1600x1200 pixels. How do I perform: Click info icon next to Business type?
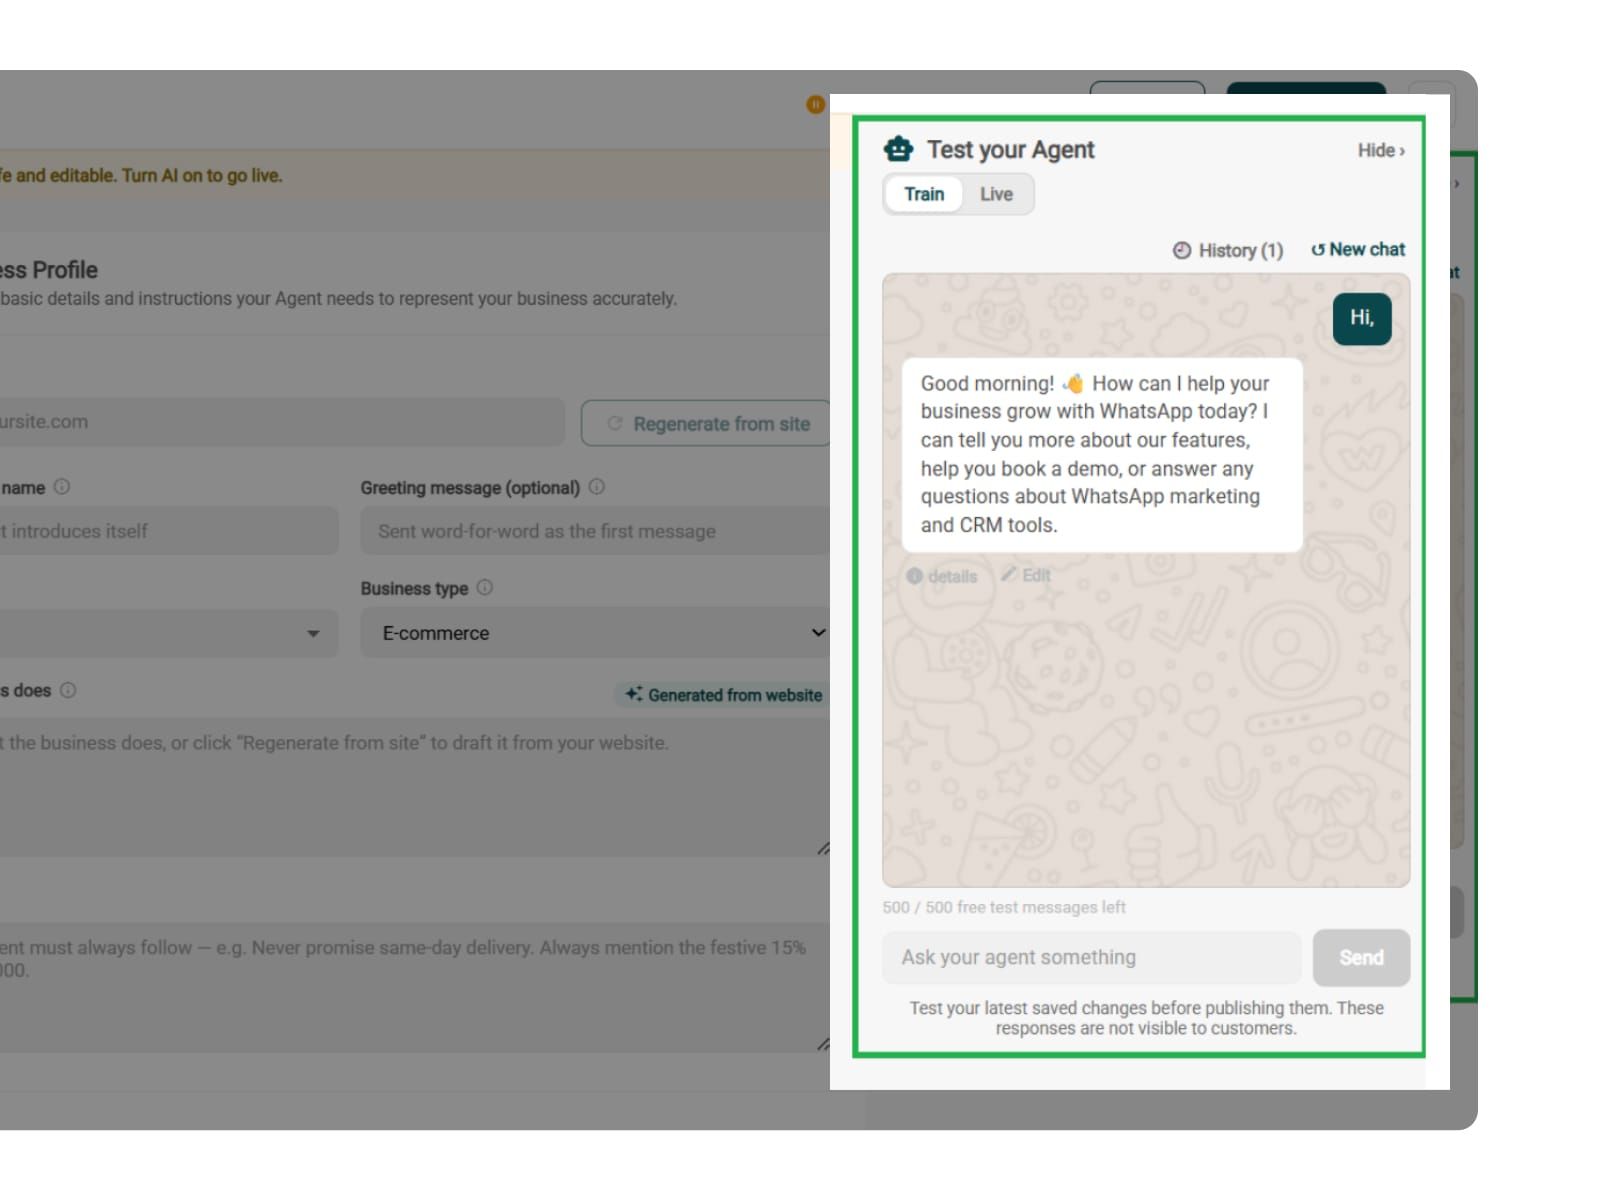[x=485, y=587]
